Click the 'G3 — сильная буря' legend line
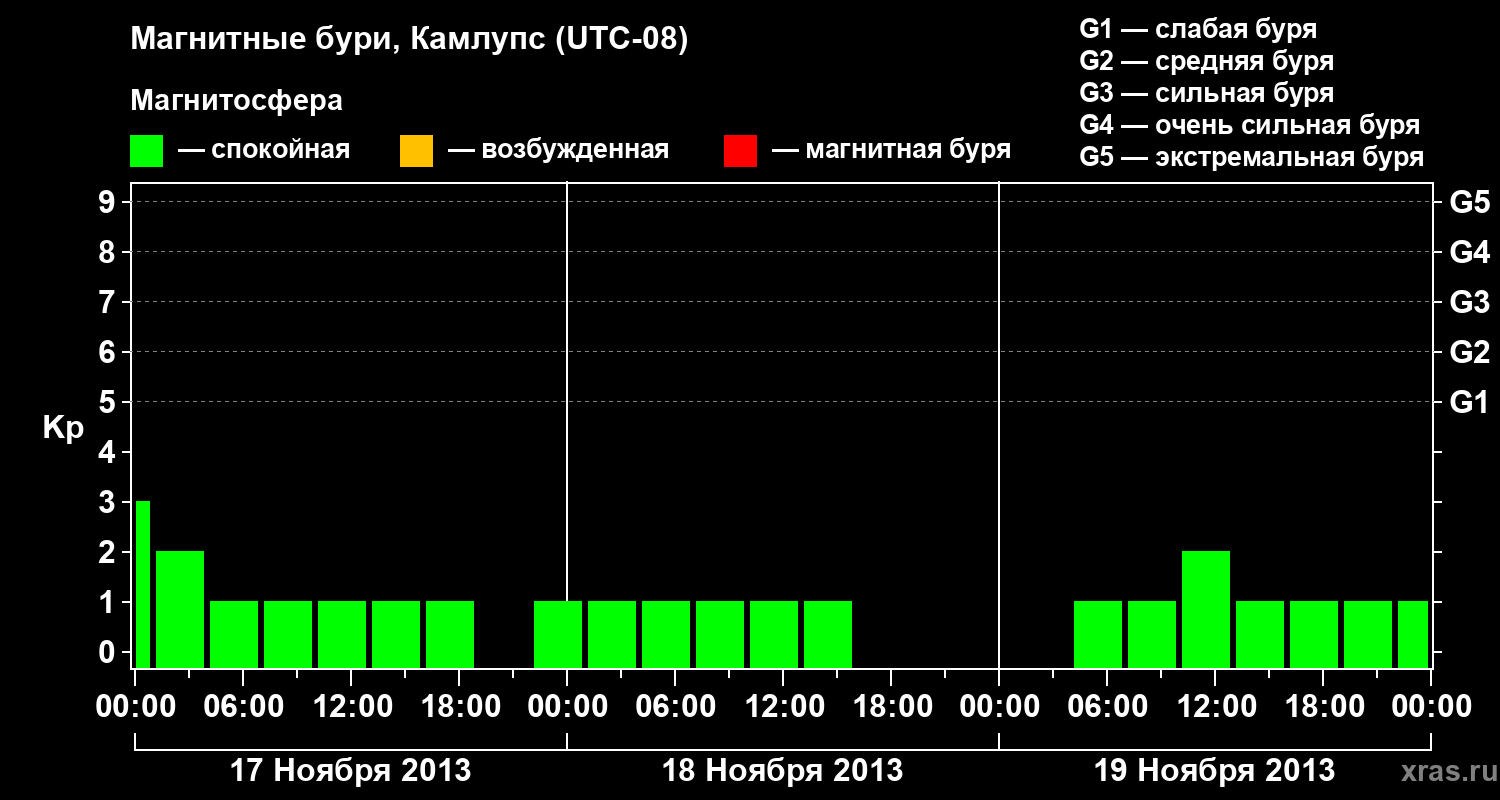 1206,93
